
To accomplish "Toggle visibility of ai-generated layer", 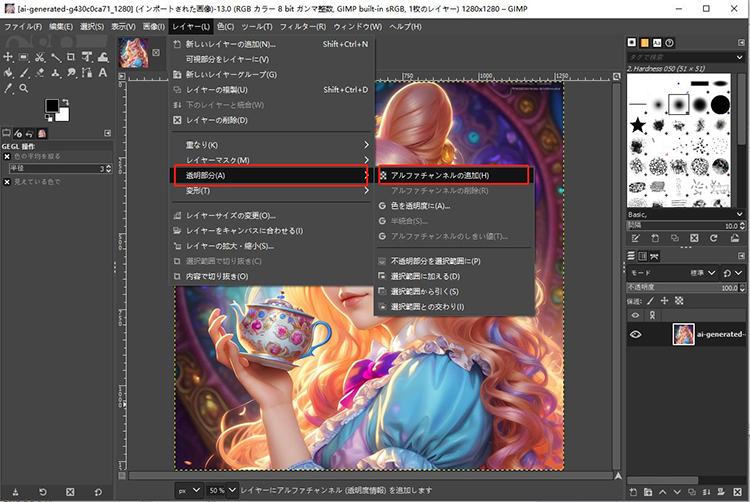I will pos(635,334).
